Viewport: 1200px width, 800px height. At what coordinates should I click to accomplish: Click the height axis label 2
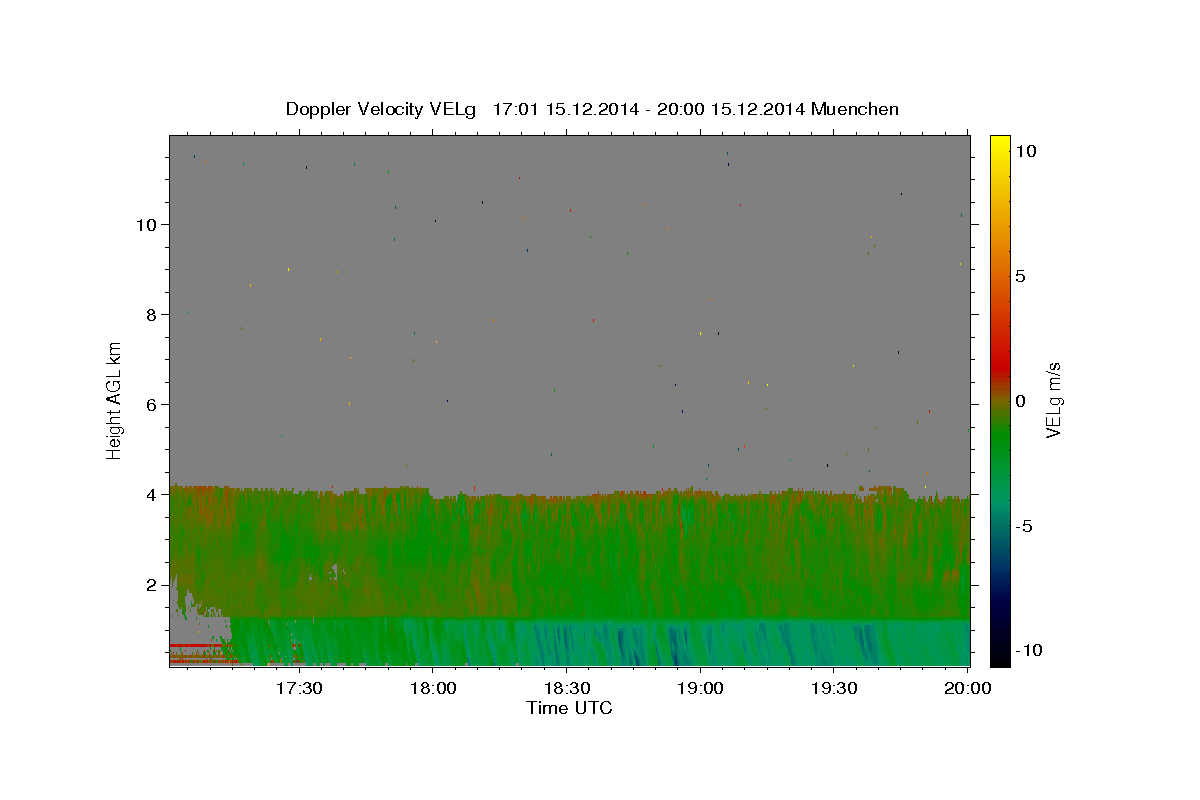tap(152, 584)
